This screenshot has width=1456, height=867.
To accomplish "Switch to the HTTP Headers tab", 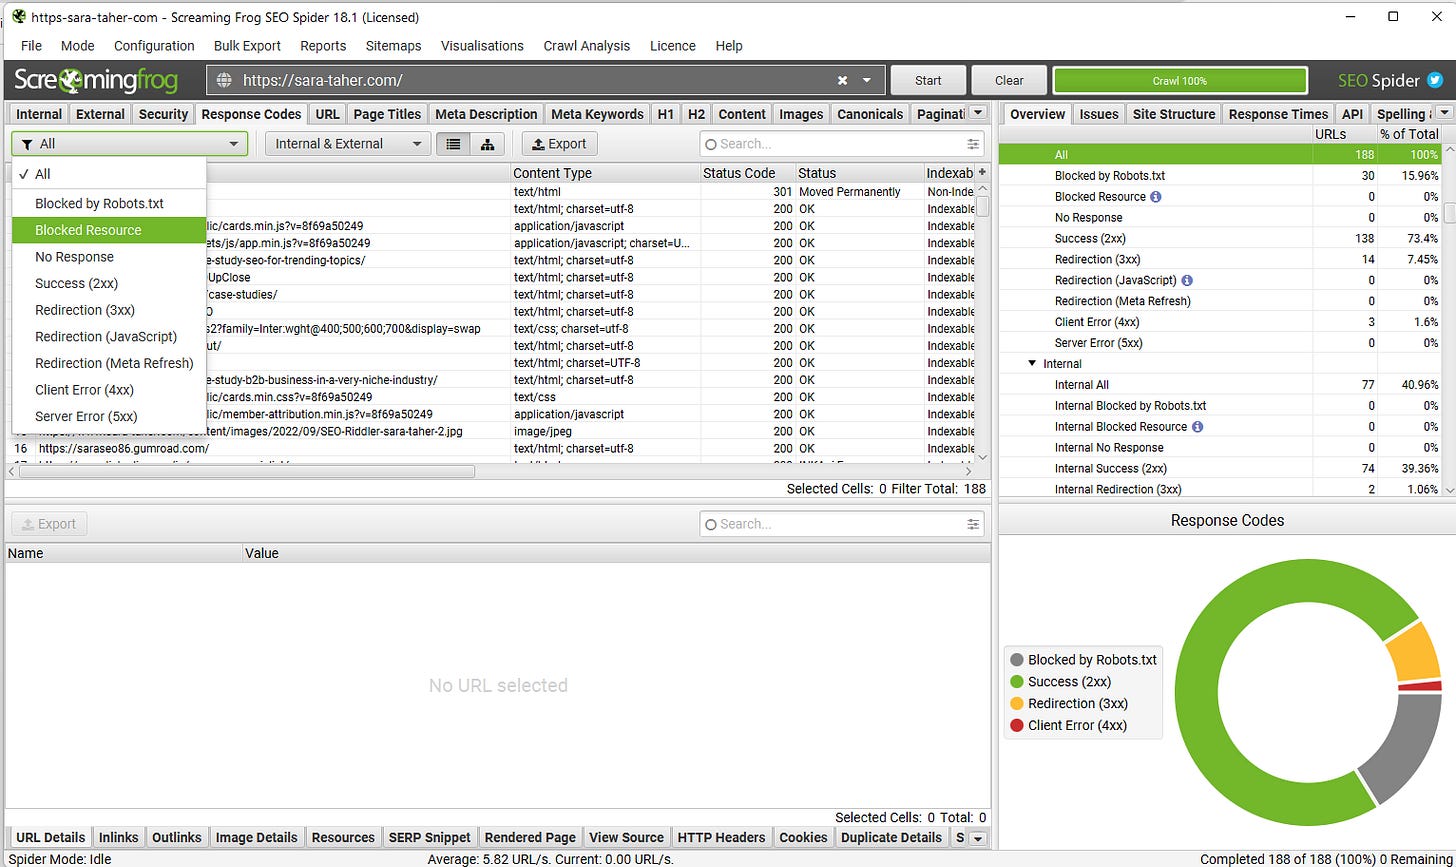I will [x=721, y=838].
